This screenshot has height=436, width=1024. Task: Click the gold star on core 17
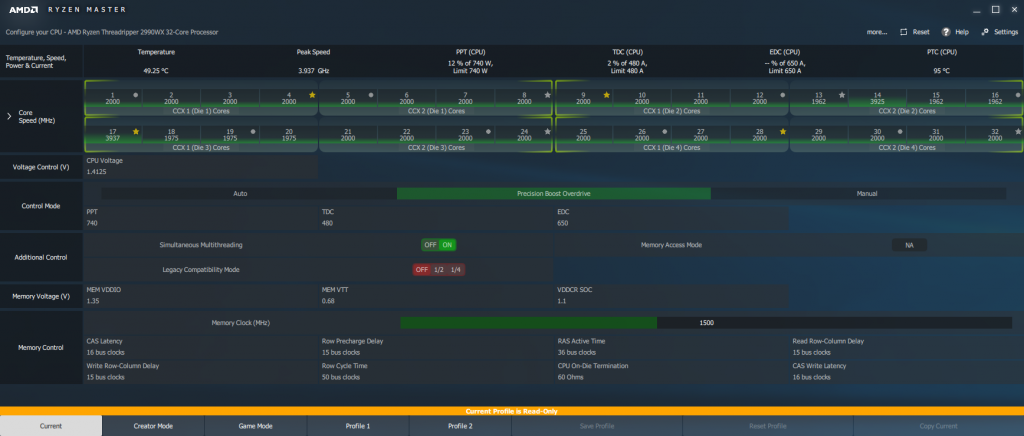click(x=136, y=131)
